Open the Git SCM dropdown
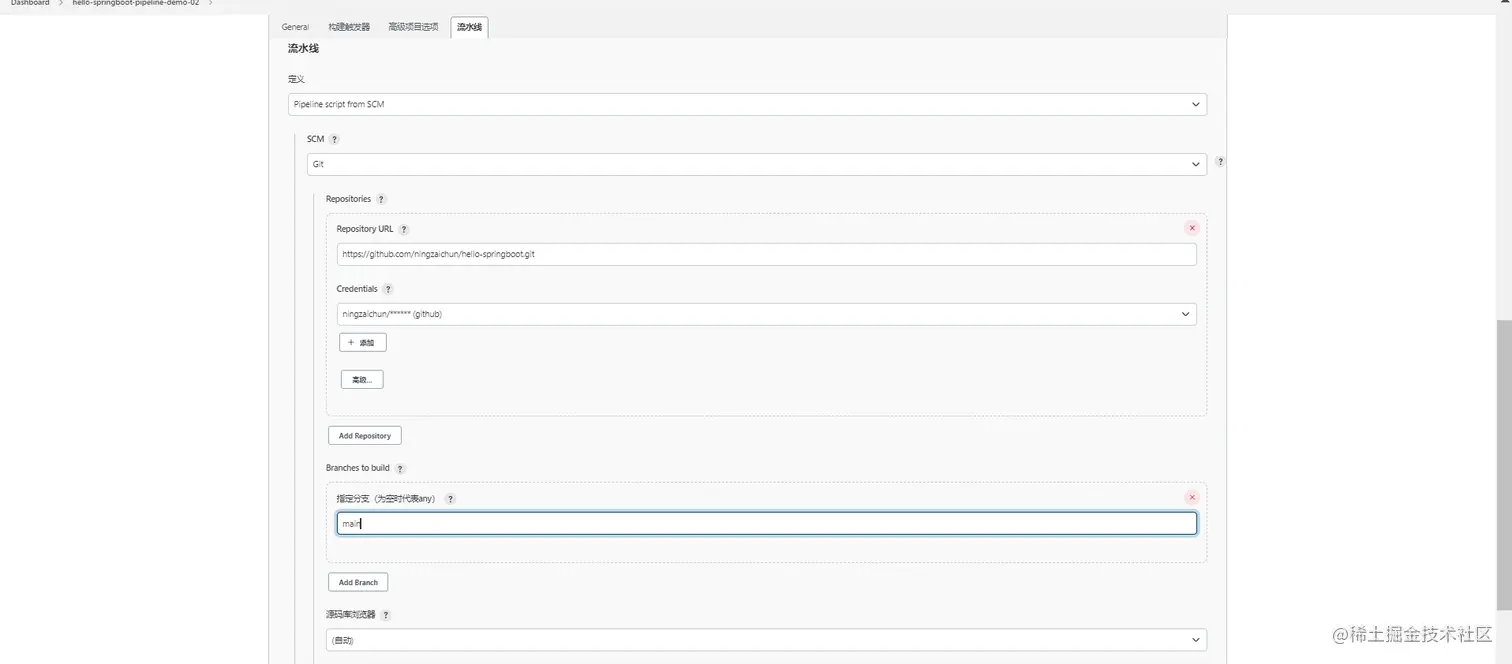Screen dimensions: 1512x664 click(757, 164)
